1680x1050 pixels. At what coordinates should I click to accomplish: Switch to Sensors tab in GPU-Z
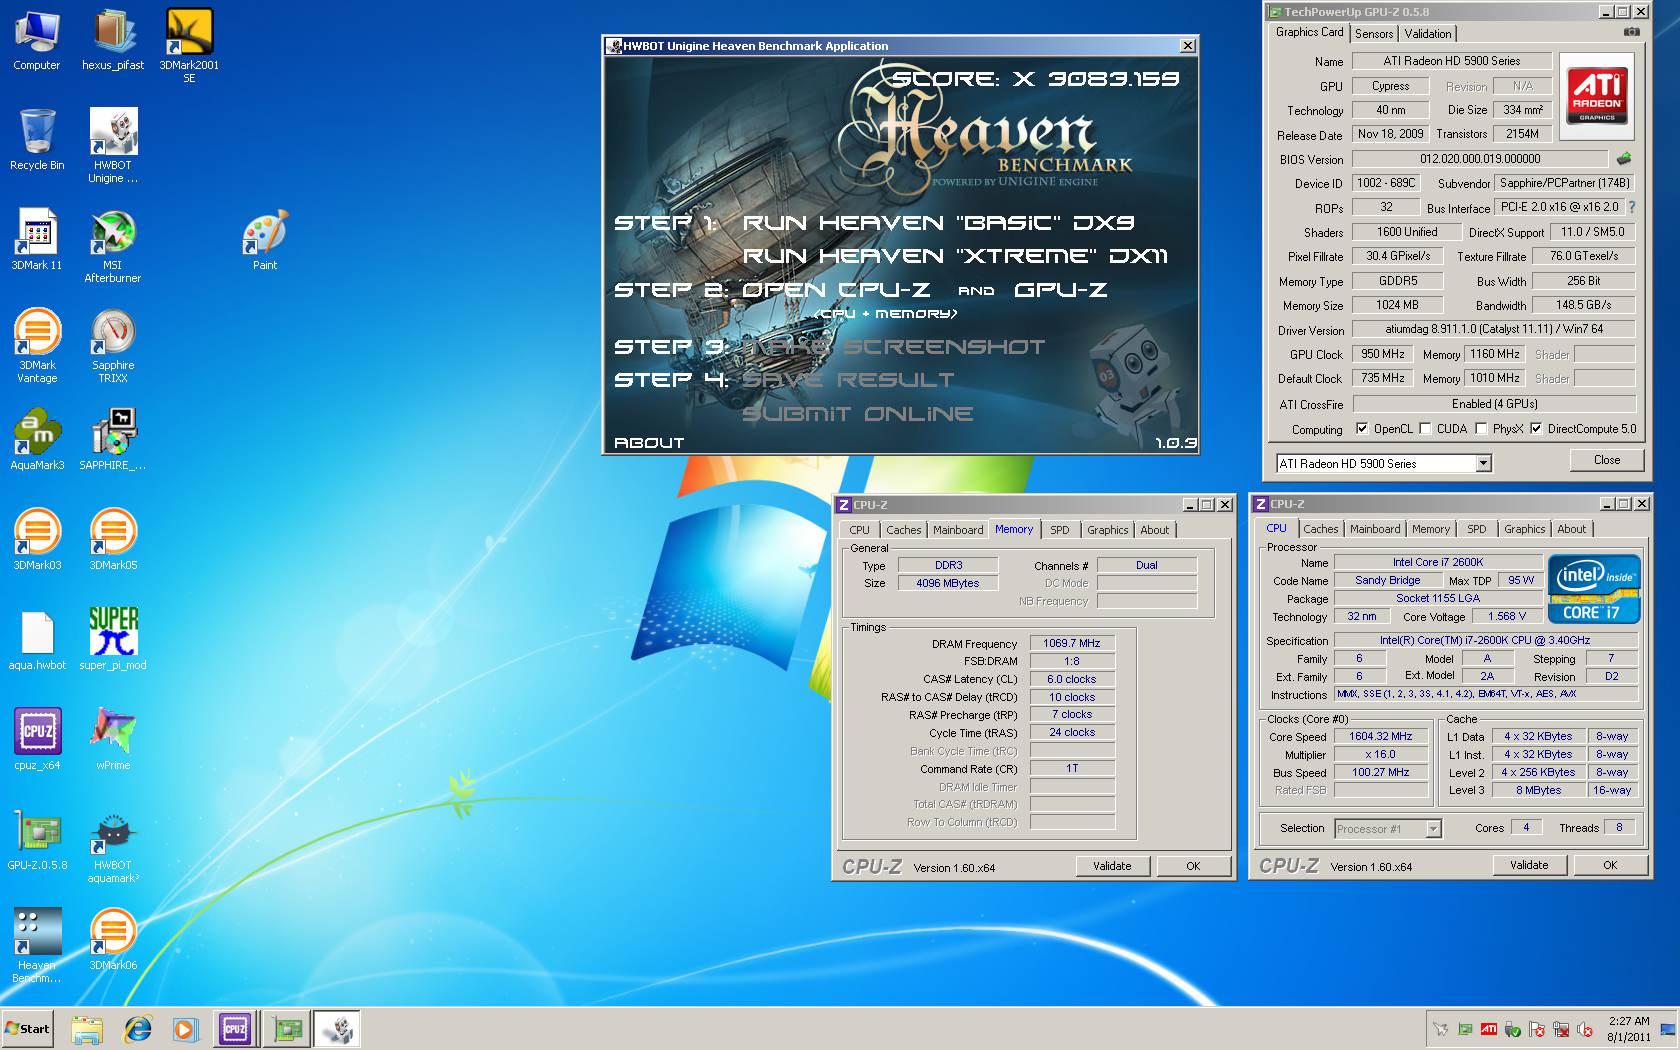point(1374,33)
